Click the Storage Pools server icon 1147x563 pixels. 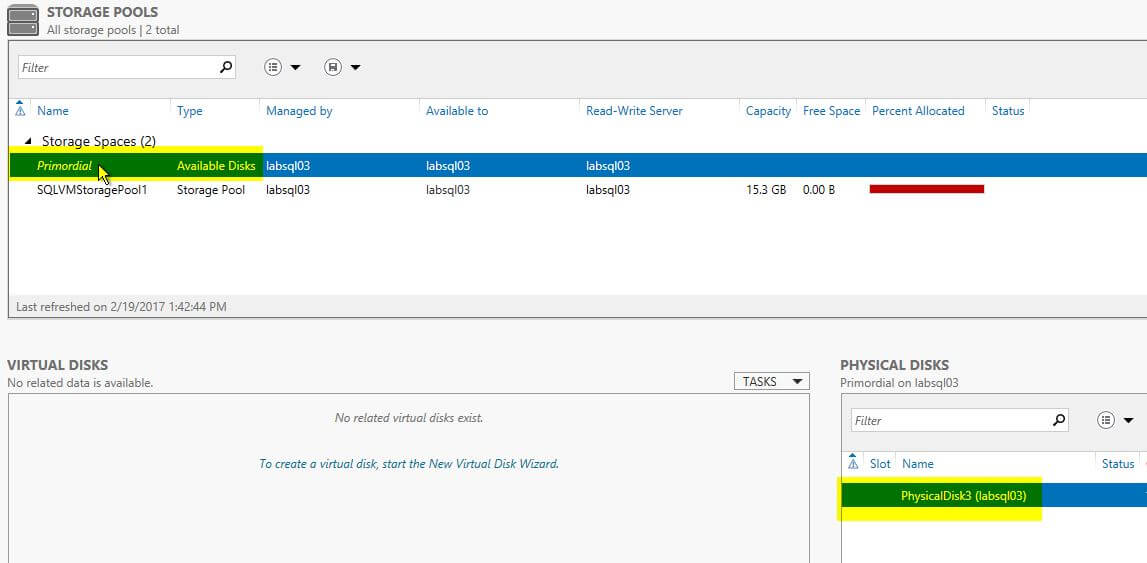point(23,20)
